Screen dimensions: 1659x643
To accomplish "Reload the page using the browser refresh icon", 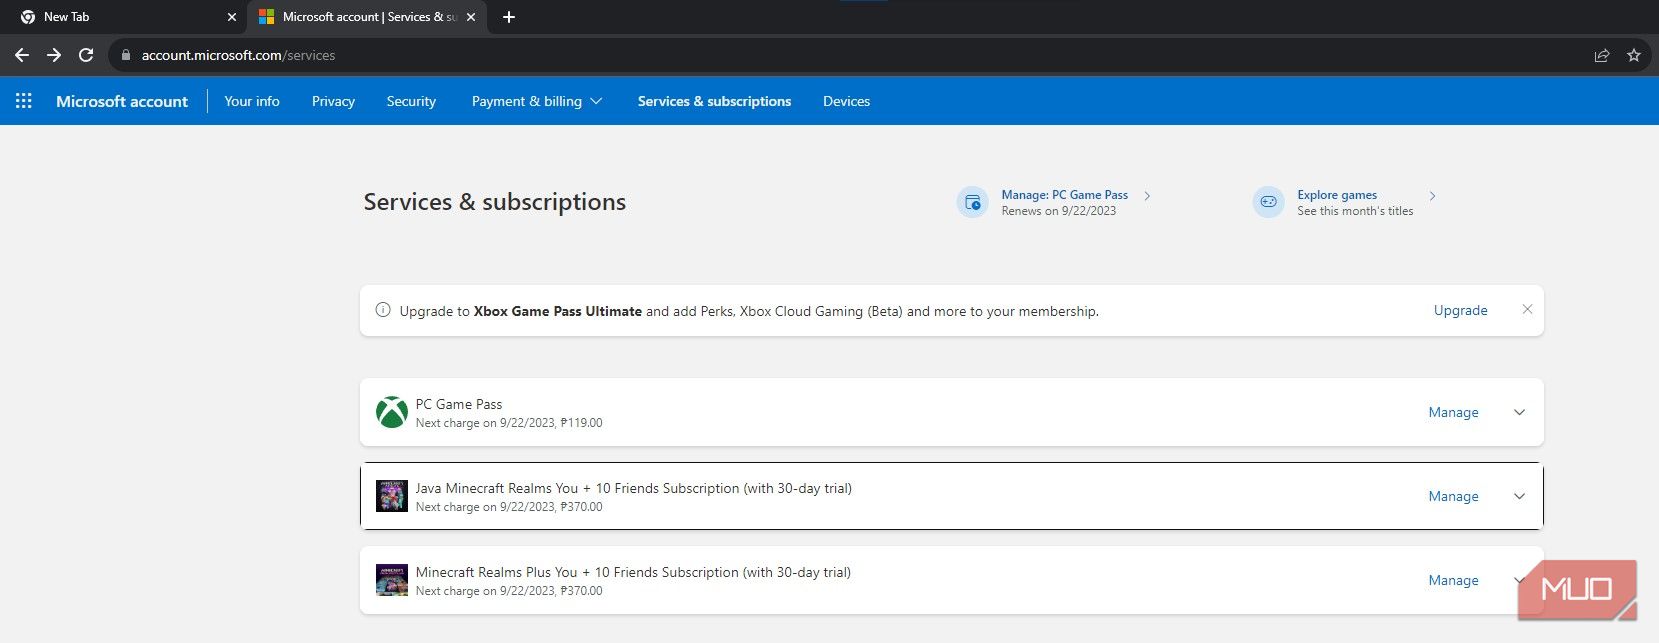I will click(86, 55).
